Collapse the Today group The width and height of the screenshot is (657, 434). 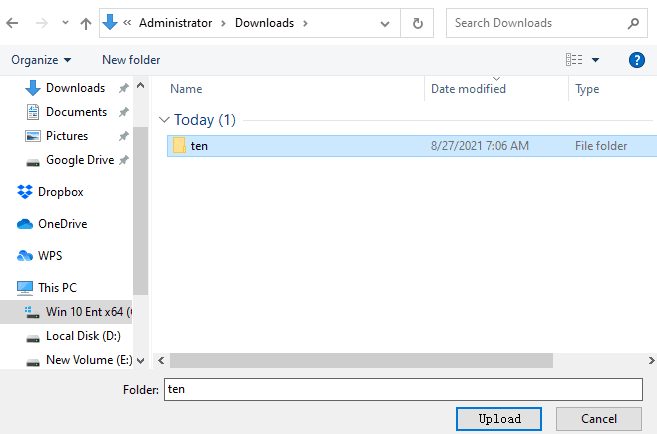(x=164, y=120)
